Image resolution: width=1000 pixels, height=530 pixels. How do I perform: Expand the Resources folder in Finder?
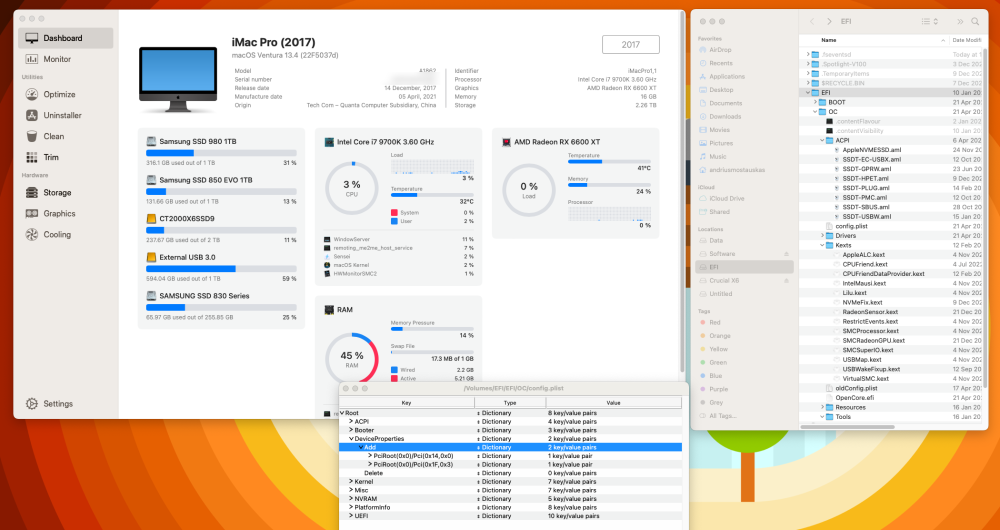tap(822, 408)
